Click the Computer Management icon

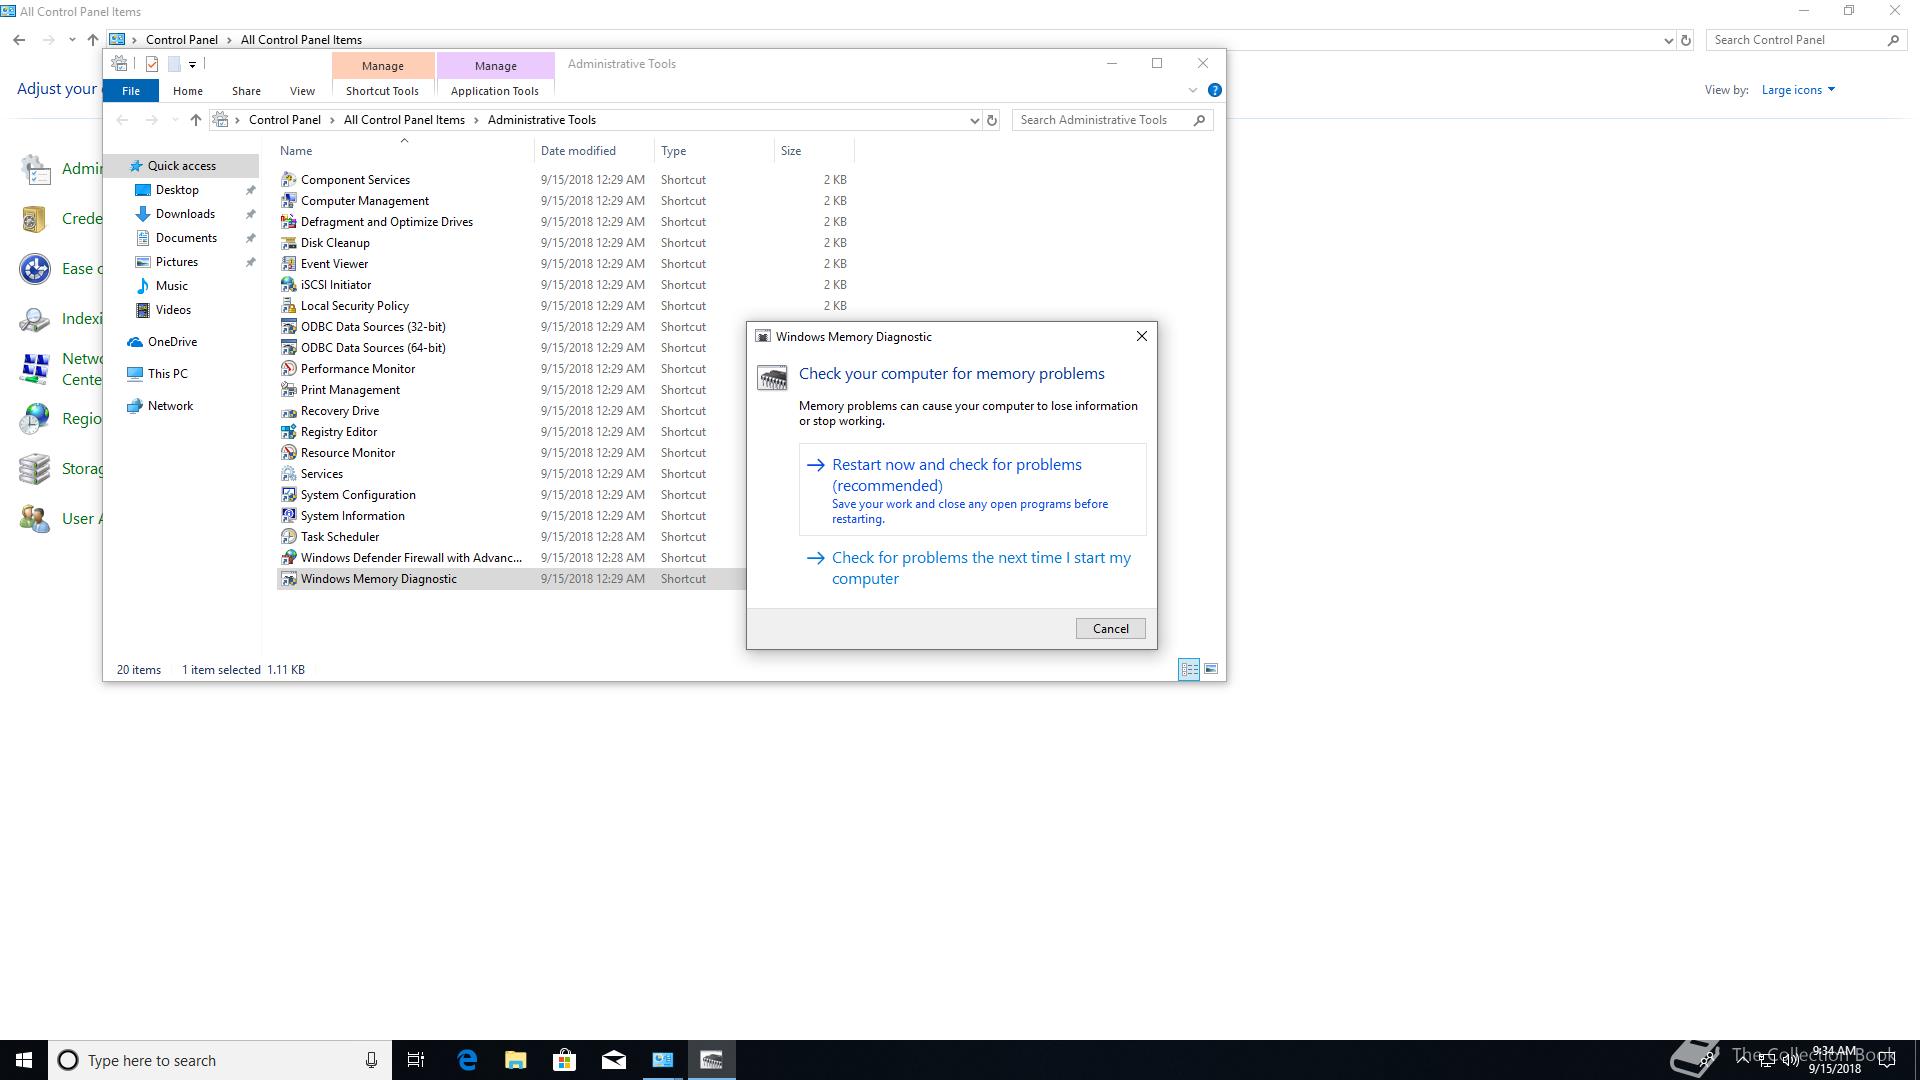(x=289, y=201)
